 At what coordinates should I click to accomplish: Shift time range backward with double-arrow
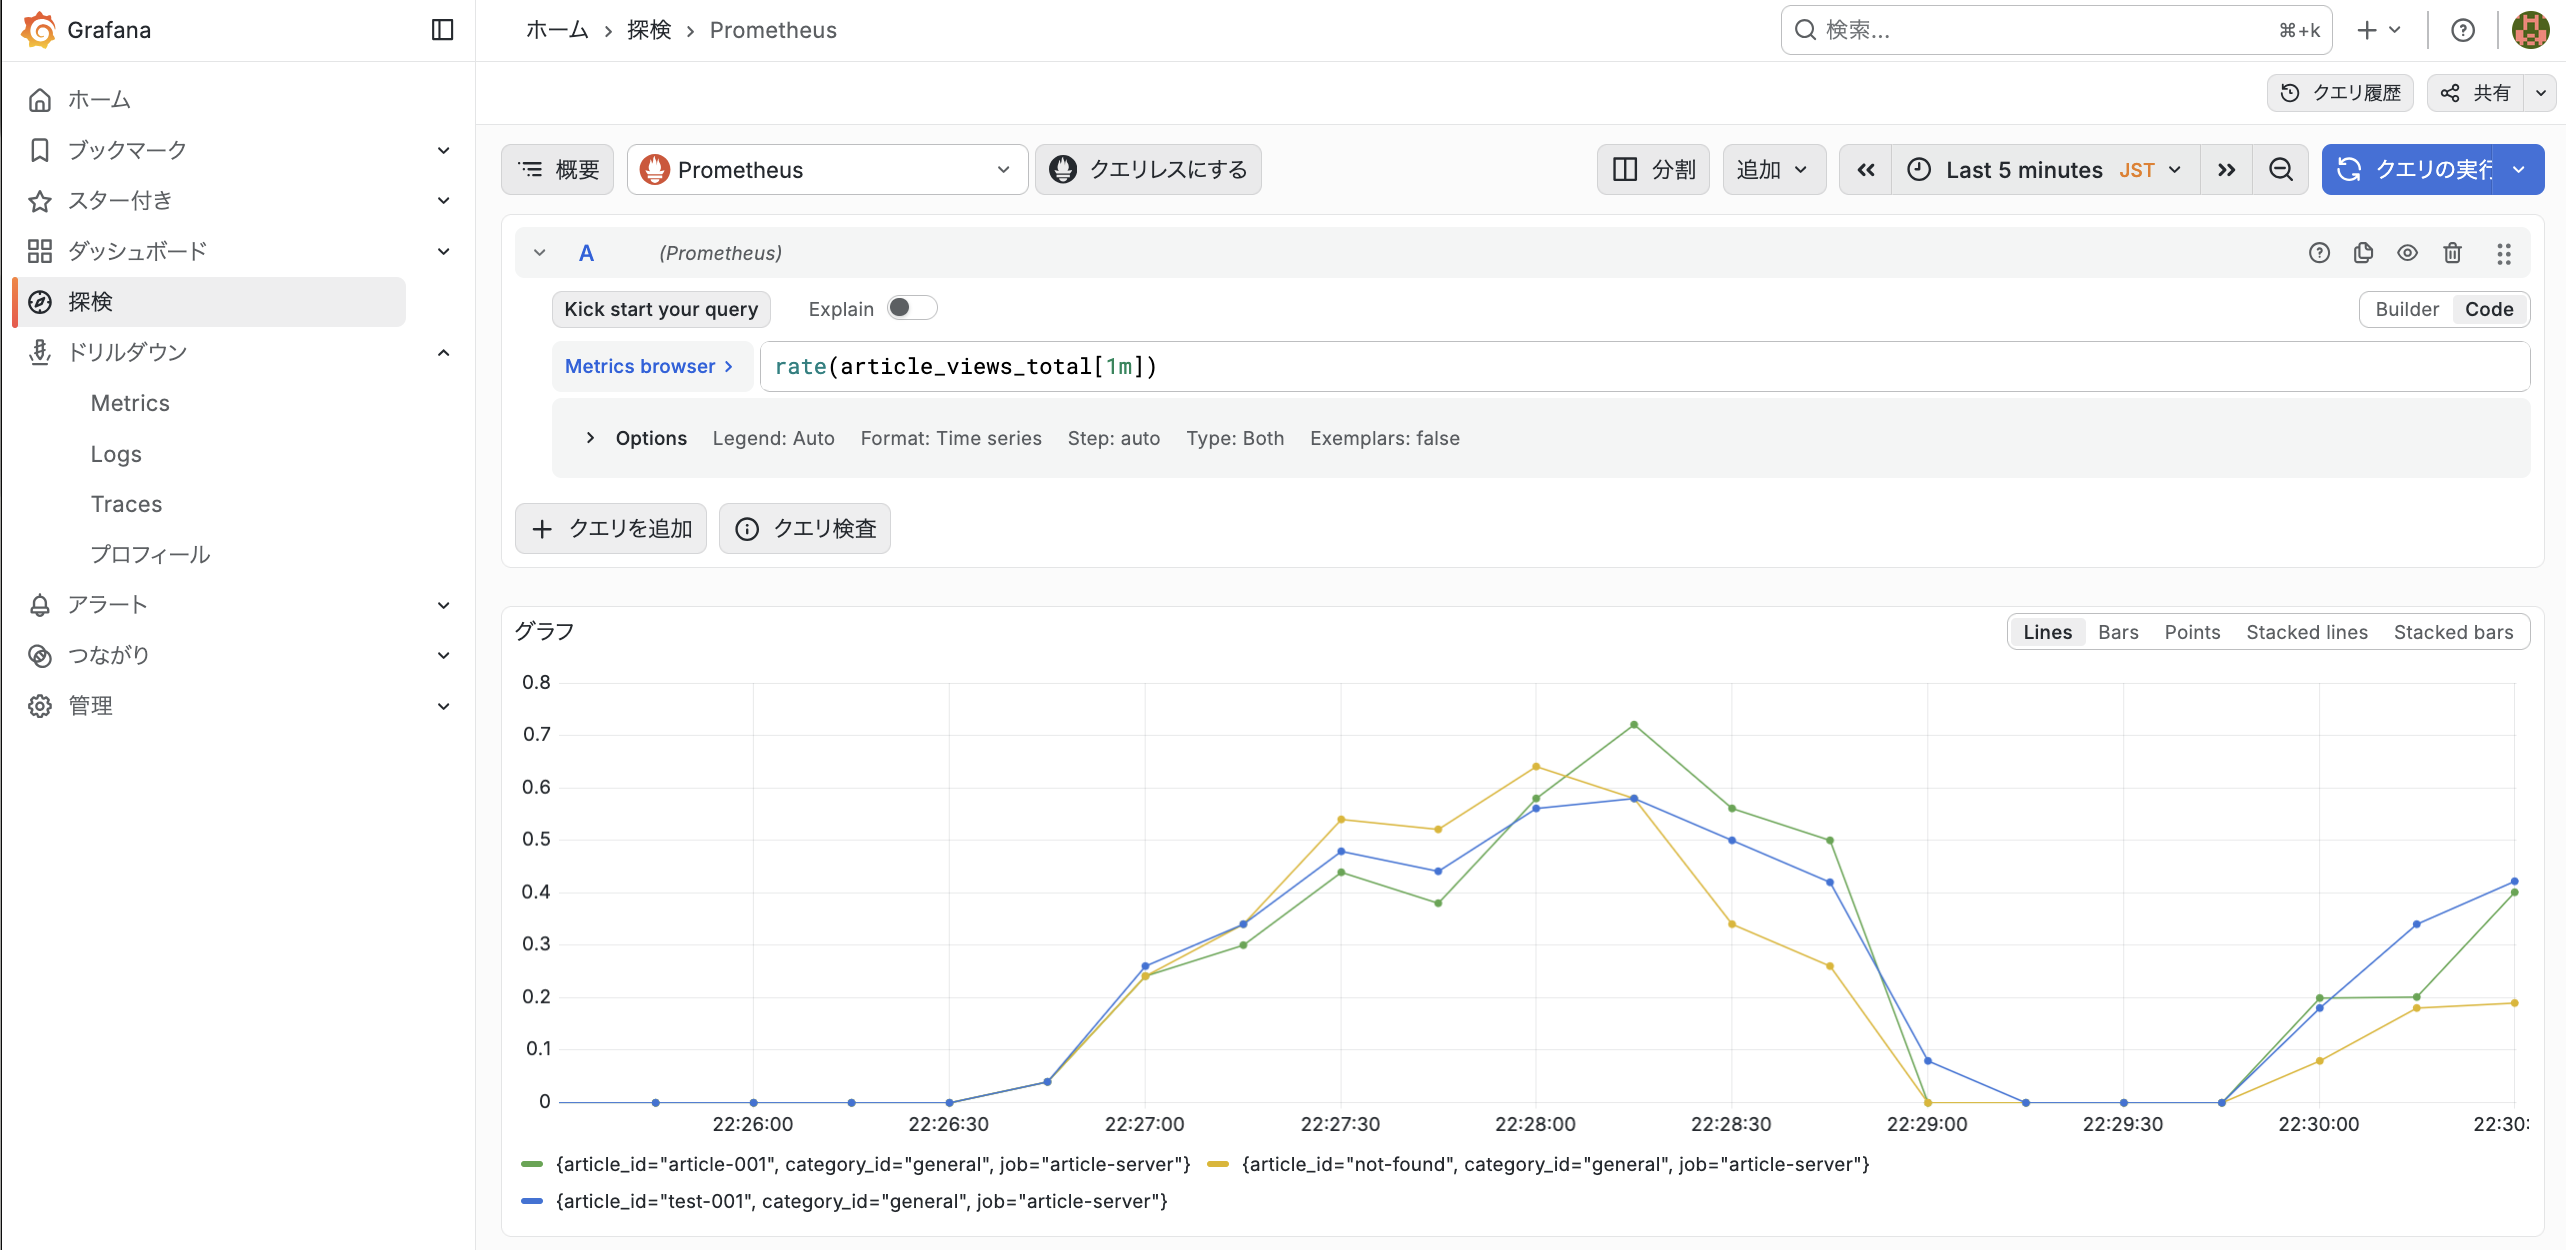click(1865, 170)
